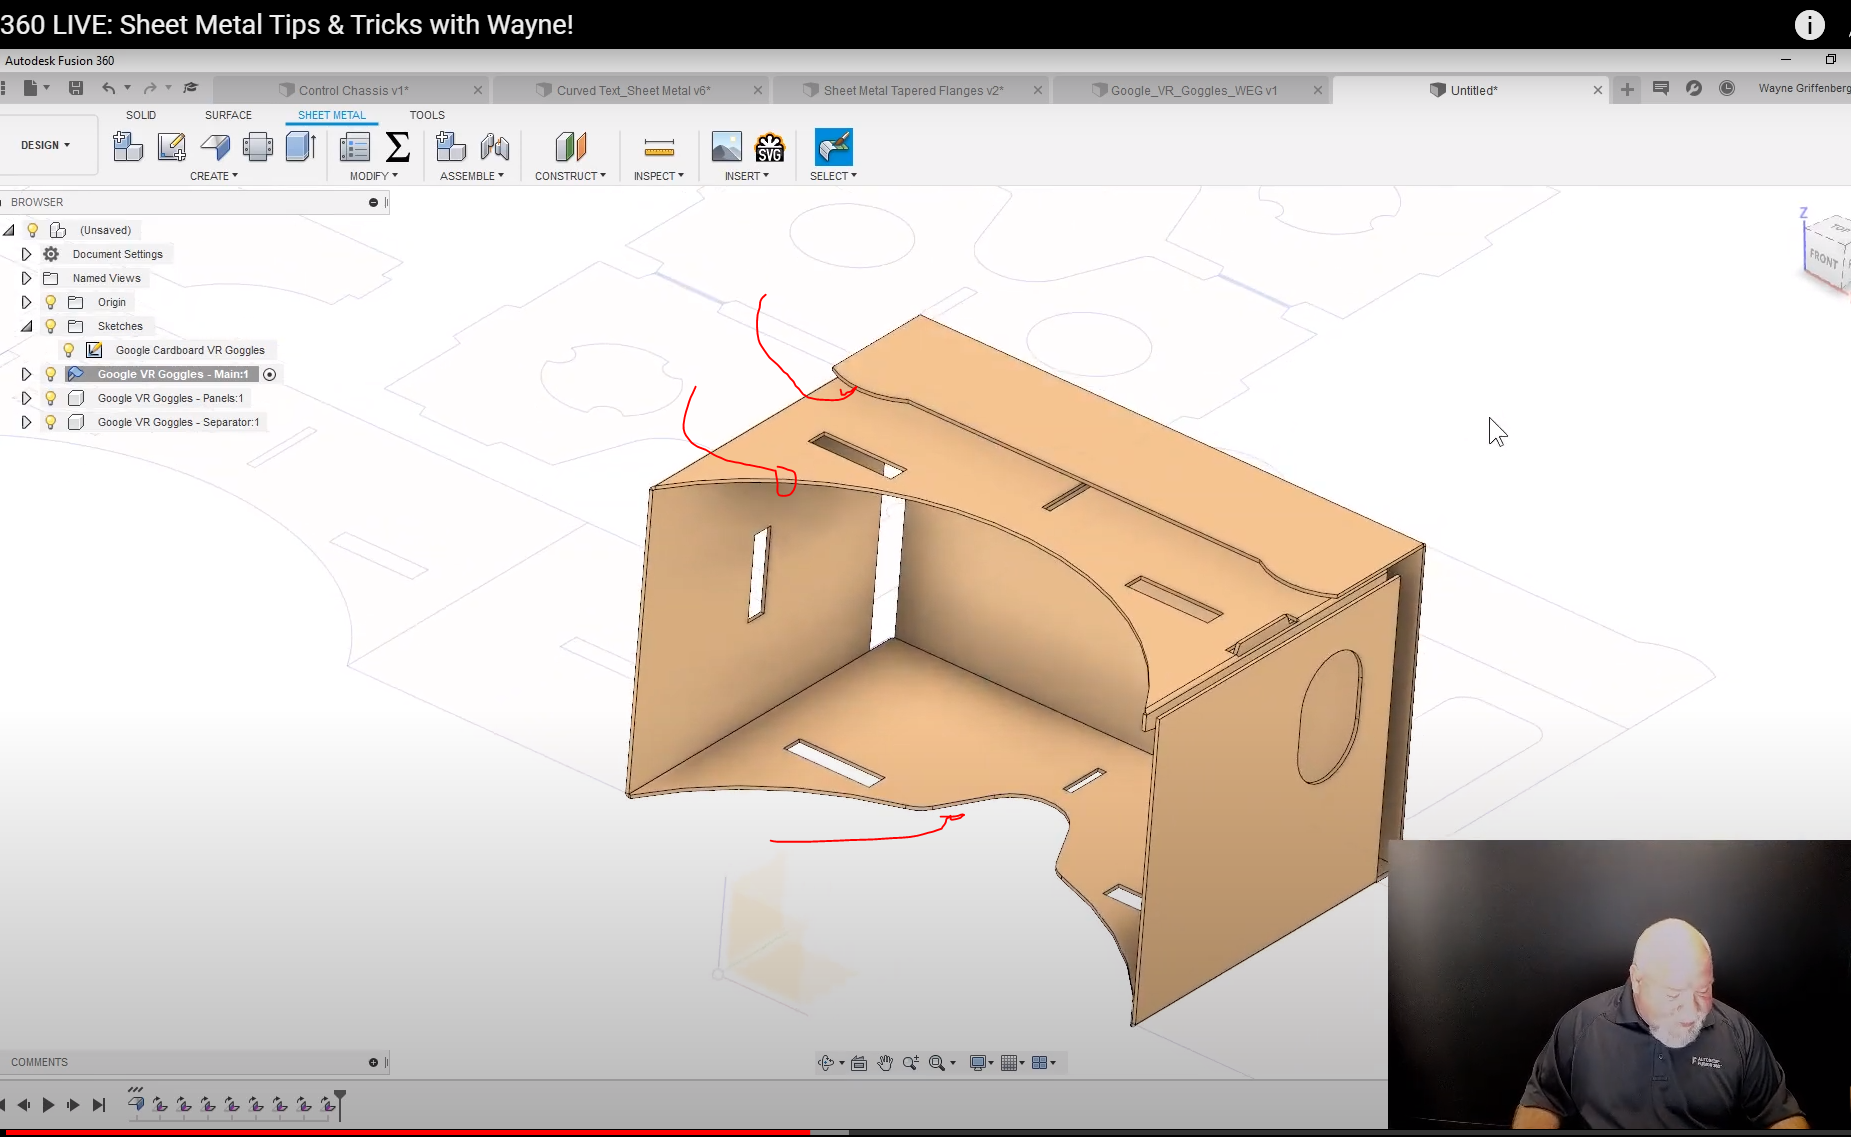Click the Construct Offset Plane icon
The image size is (1851, 1137).
point(571,147)
